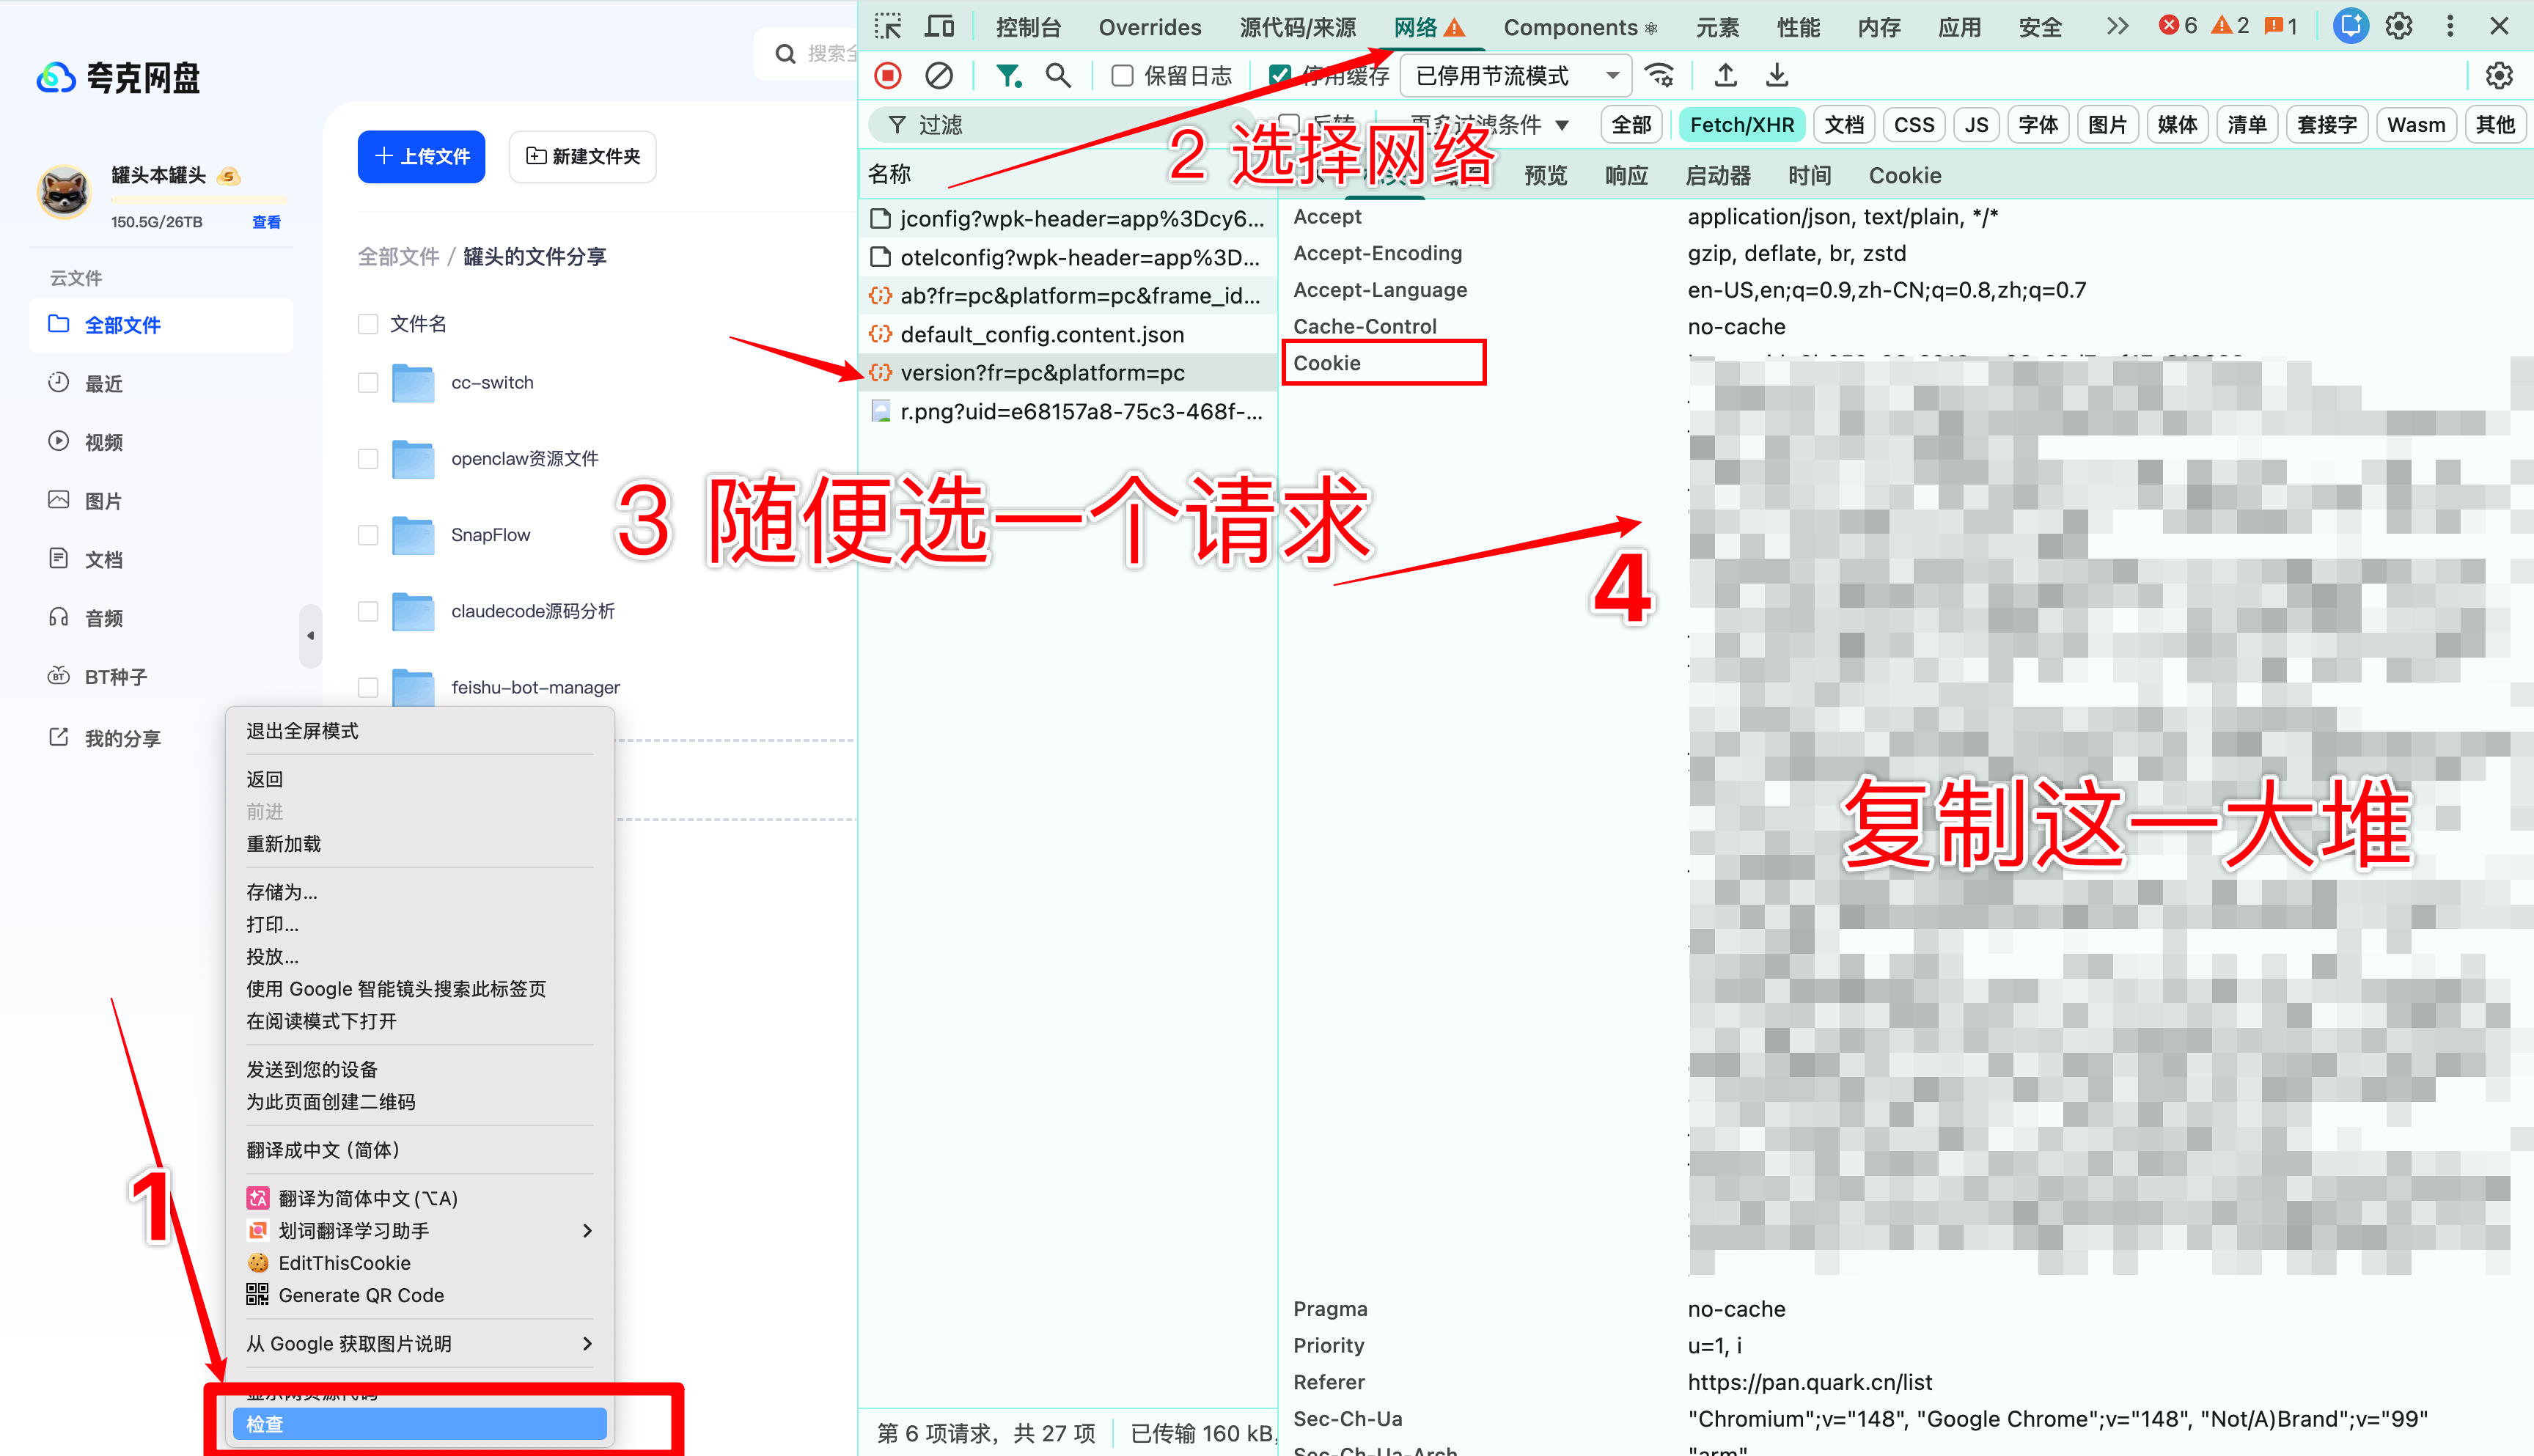The image size is (2534, 1456).
Task: Open network search magnifier
Action: click(x=1058, y=75)
